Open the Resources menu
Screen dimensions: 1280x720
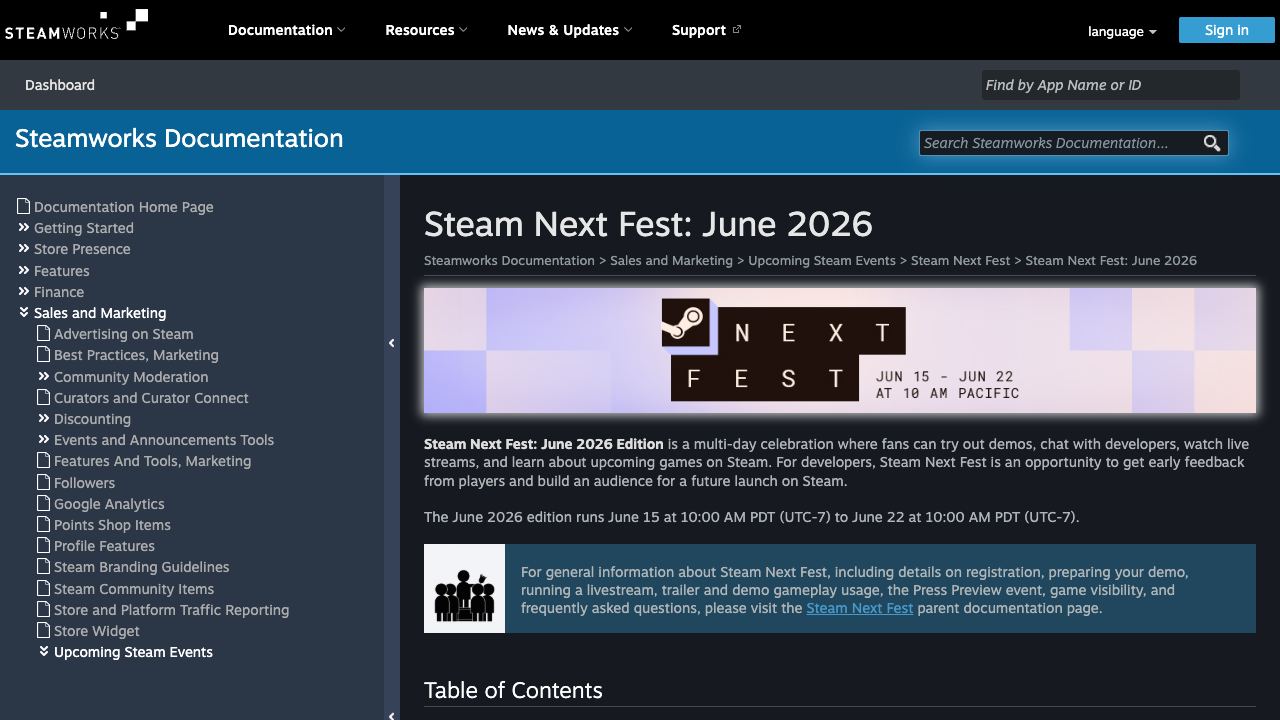(x=426, y=30)
